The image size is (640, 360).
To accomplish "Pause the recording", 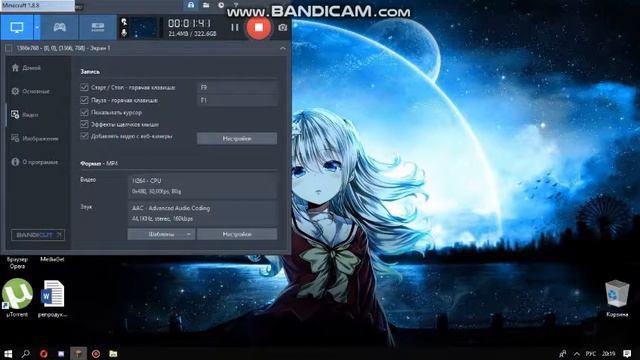I will point(235,27).
